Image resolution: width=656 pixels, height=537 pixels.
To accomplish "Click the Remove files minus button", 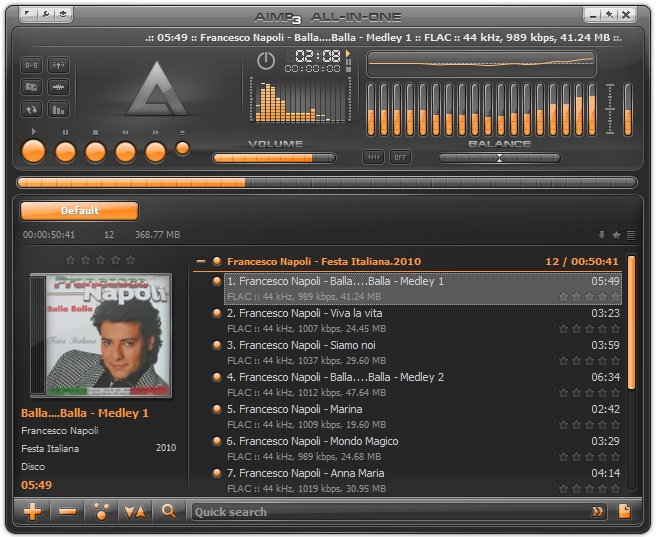I will [67, 511].
